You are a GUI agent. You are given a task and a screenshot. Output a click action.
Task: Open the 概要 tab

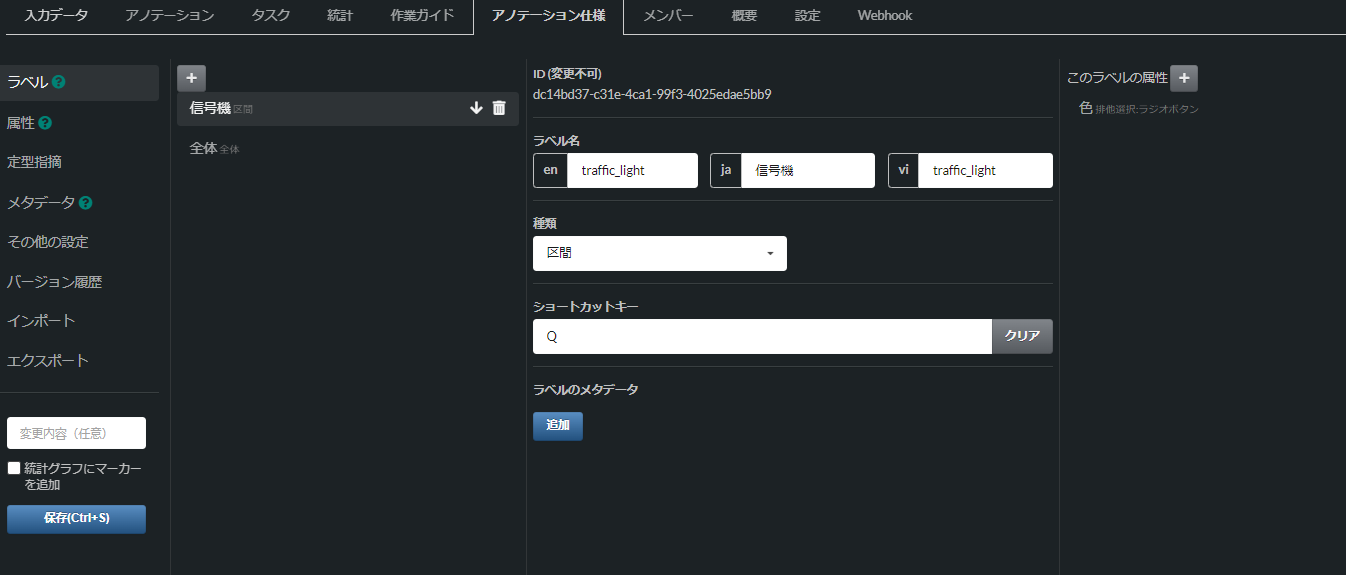[x=744, y=16]
